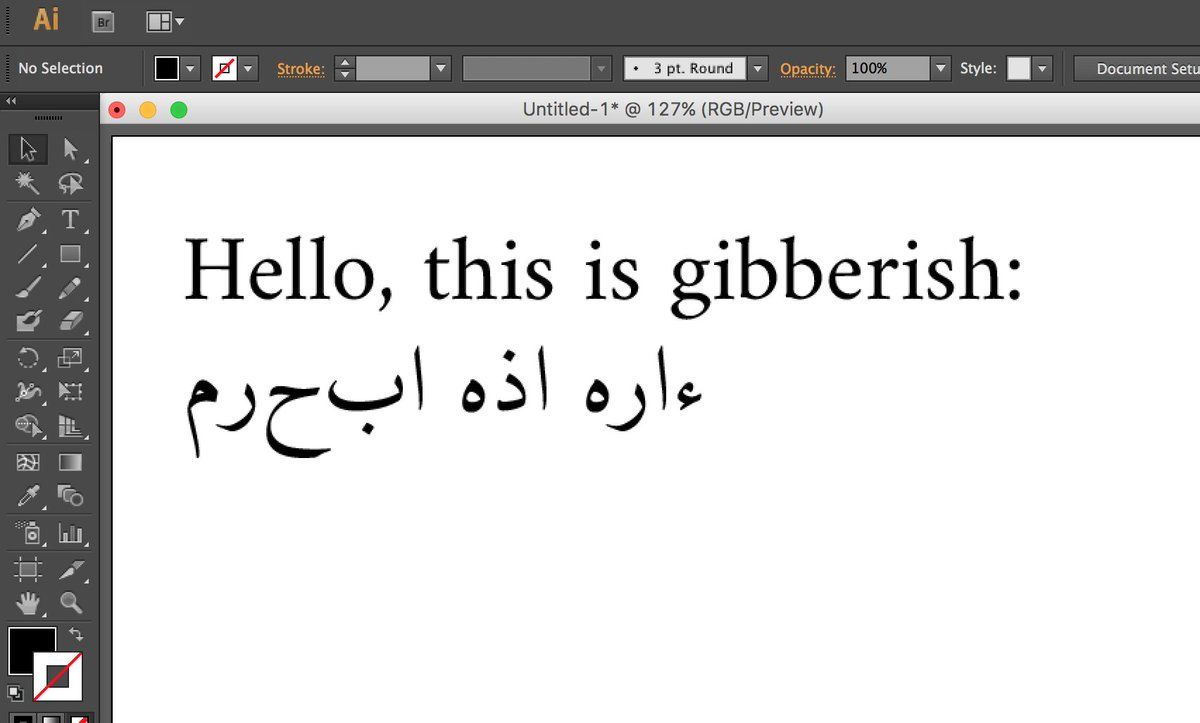Reset to default fill and stroke
Viewport: 1200px width, 723px height.
(14, 692)
